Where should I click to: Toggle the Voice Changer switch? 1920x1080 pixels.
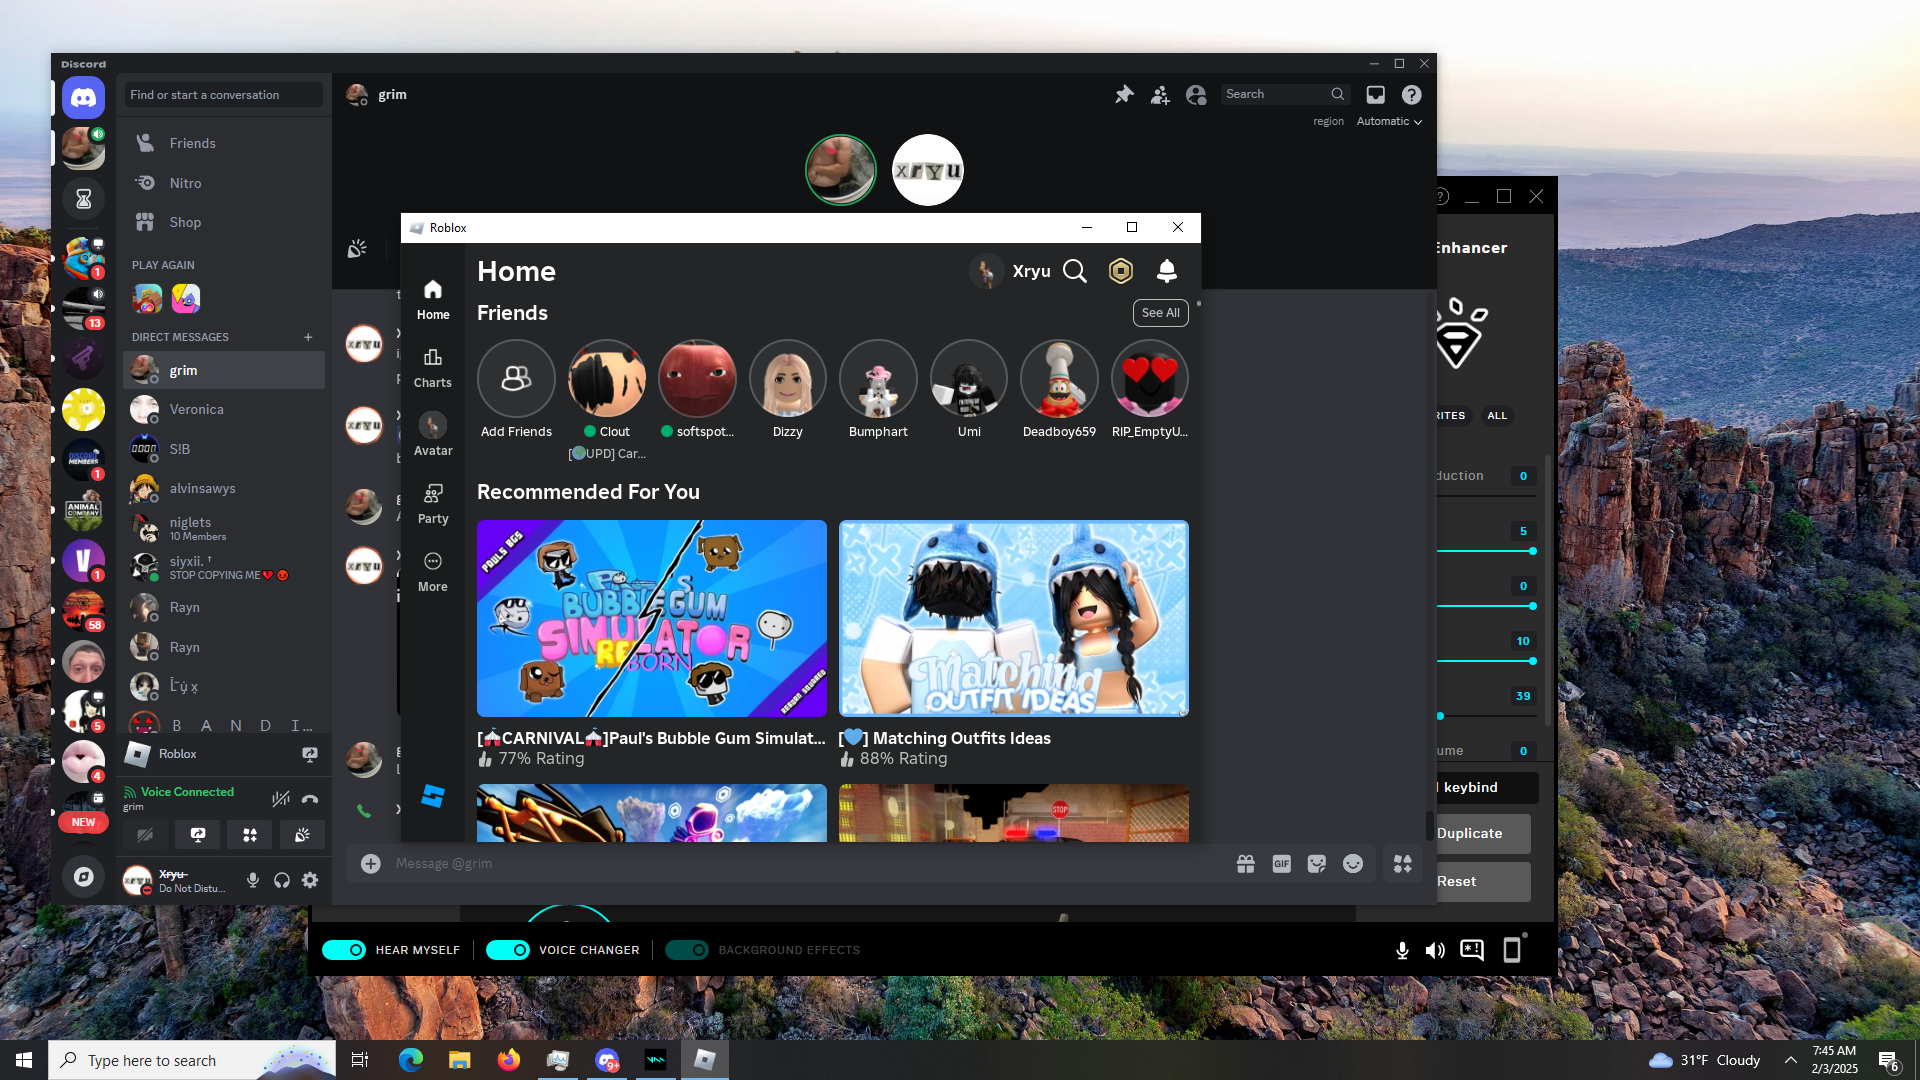tap(508, 950)
